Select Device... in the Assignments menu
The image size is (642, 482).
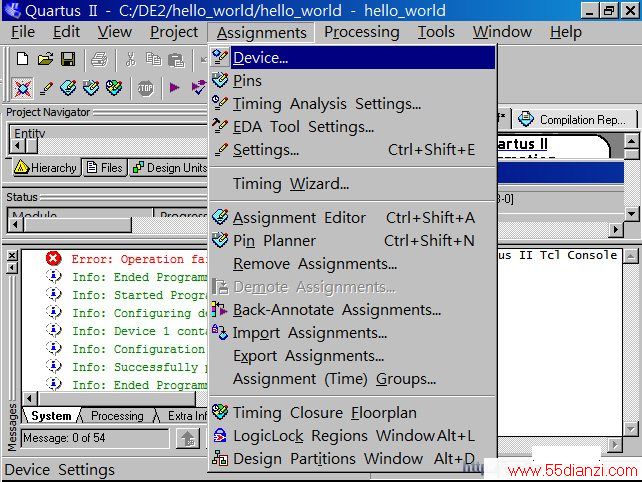coord(353,58)
